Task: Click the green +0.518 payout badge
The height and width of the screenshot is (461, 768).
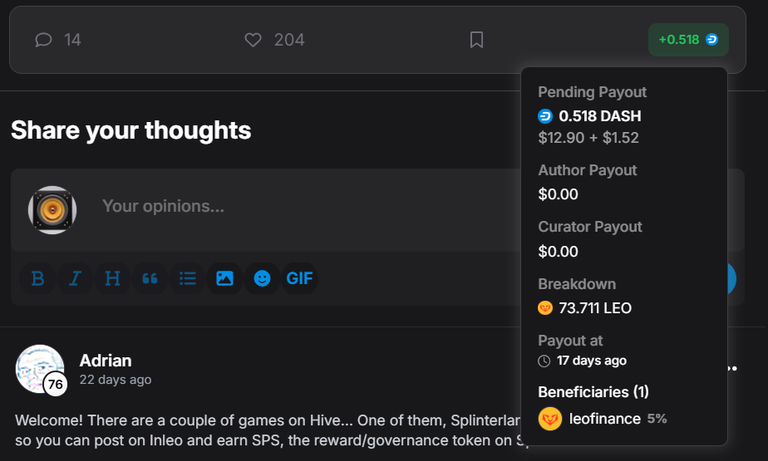Action: tap(688, 40)
